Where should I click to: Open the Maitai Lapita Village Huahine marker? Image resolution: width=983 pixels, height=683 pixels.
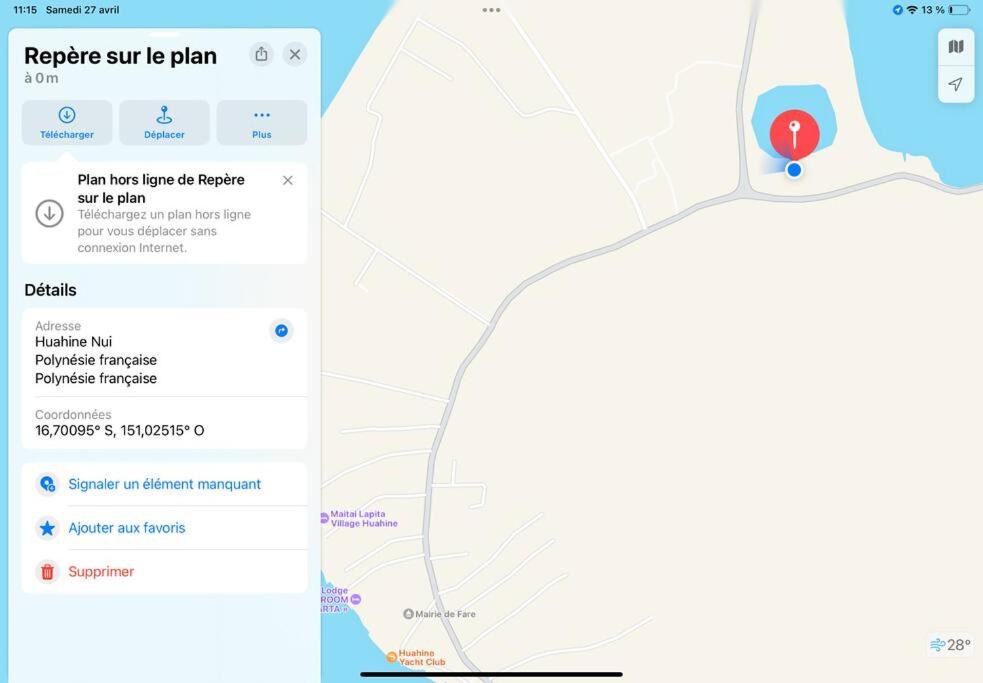coord(359,519)
